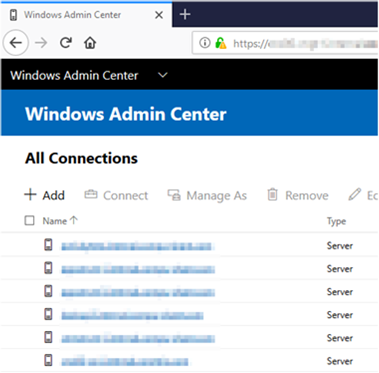The height and width of the screenshot is (373, 379).
Task: Click the Connect toolbar button
Action: tap(116, 195)
